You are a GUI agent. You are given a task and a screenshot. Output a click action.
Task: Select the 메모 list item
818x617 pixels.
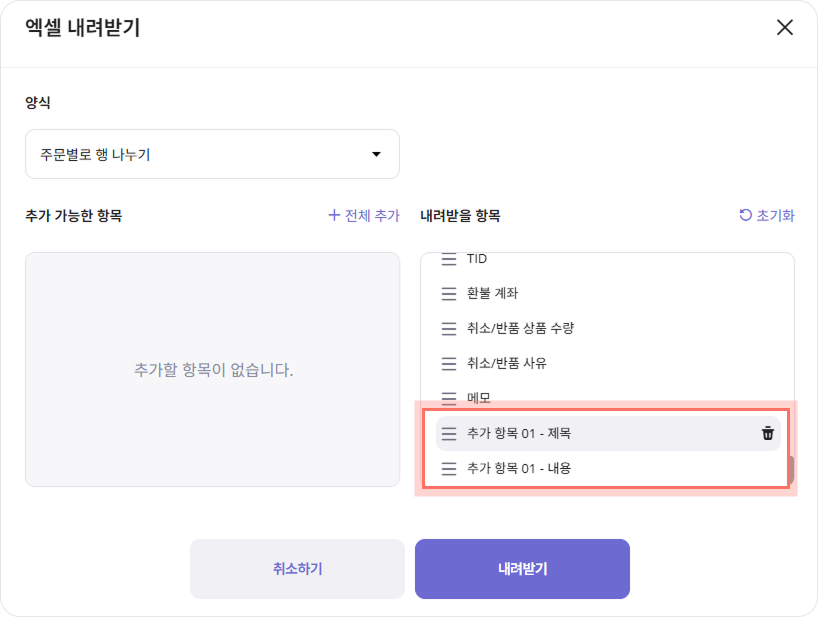(x=478, y=398)
